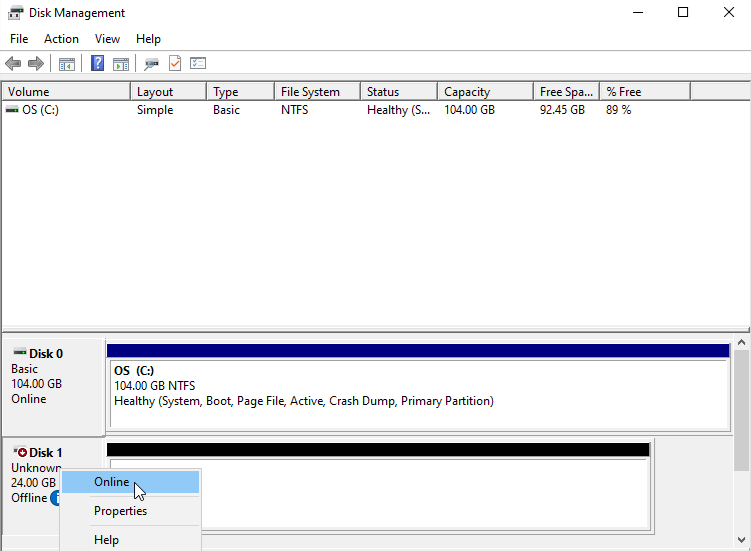Viewport: 751px width, 551px height.
Task: Click the checklist Settings toolbar icon
Action: 198,64
